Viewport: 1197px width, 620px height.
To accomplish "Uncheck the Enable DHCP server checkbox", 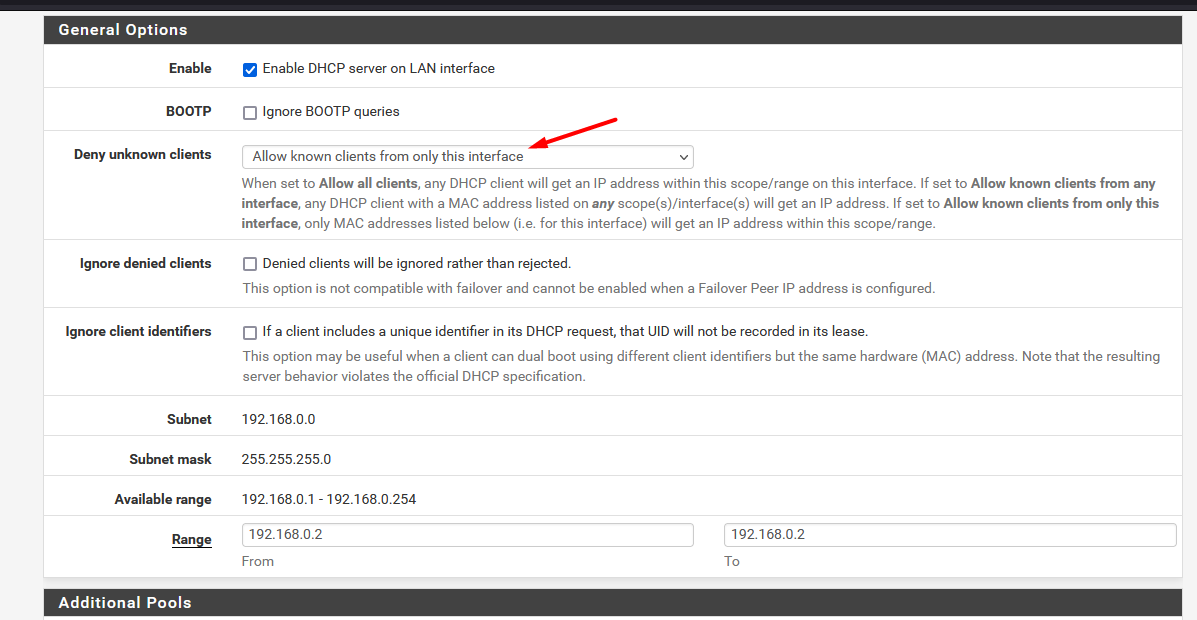I will [250, 70].
